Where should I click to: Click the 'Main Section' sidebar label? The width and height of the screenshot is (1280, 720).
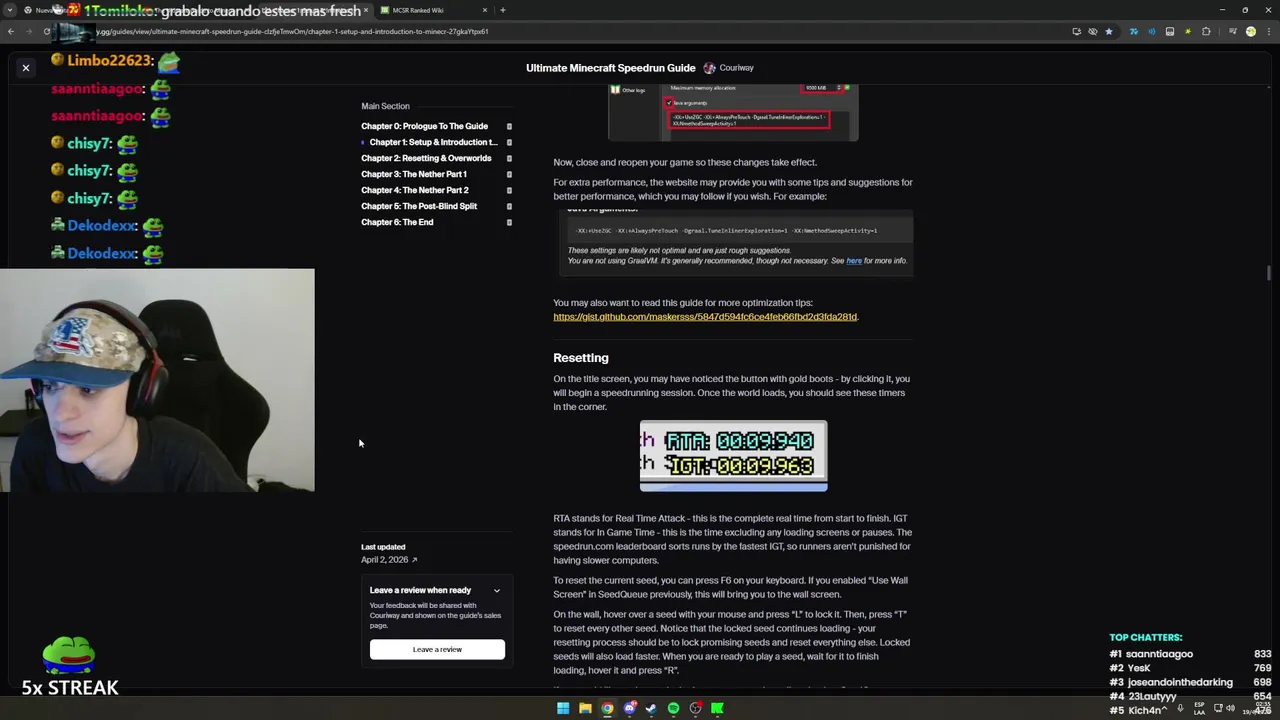385,106
